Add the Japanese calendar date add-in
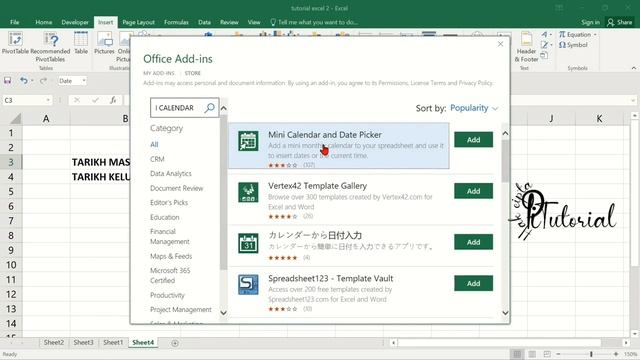Screen dimensions: 640x360 473,242
